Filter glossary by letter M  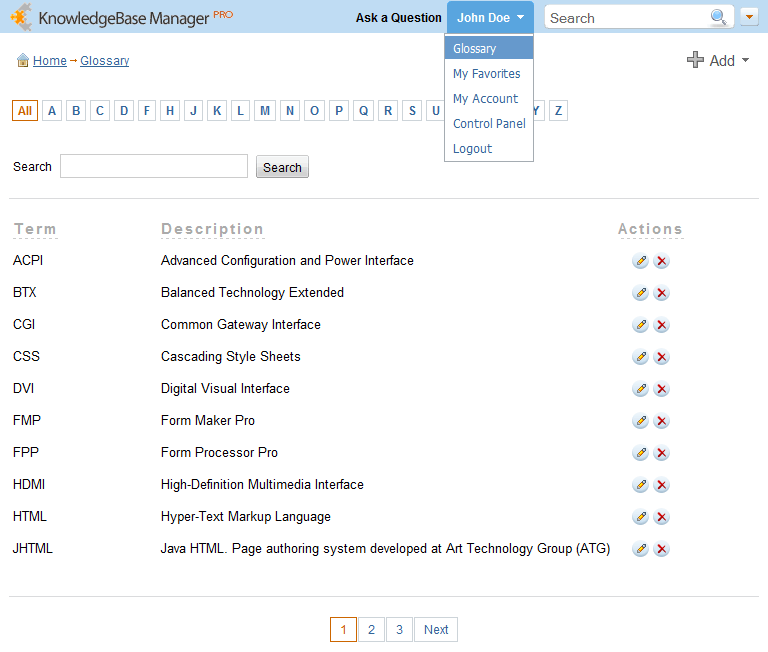click(x=265, y=111)
